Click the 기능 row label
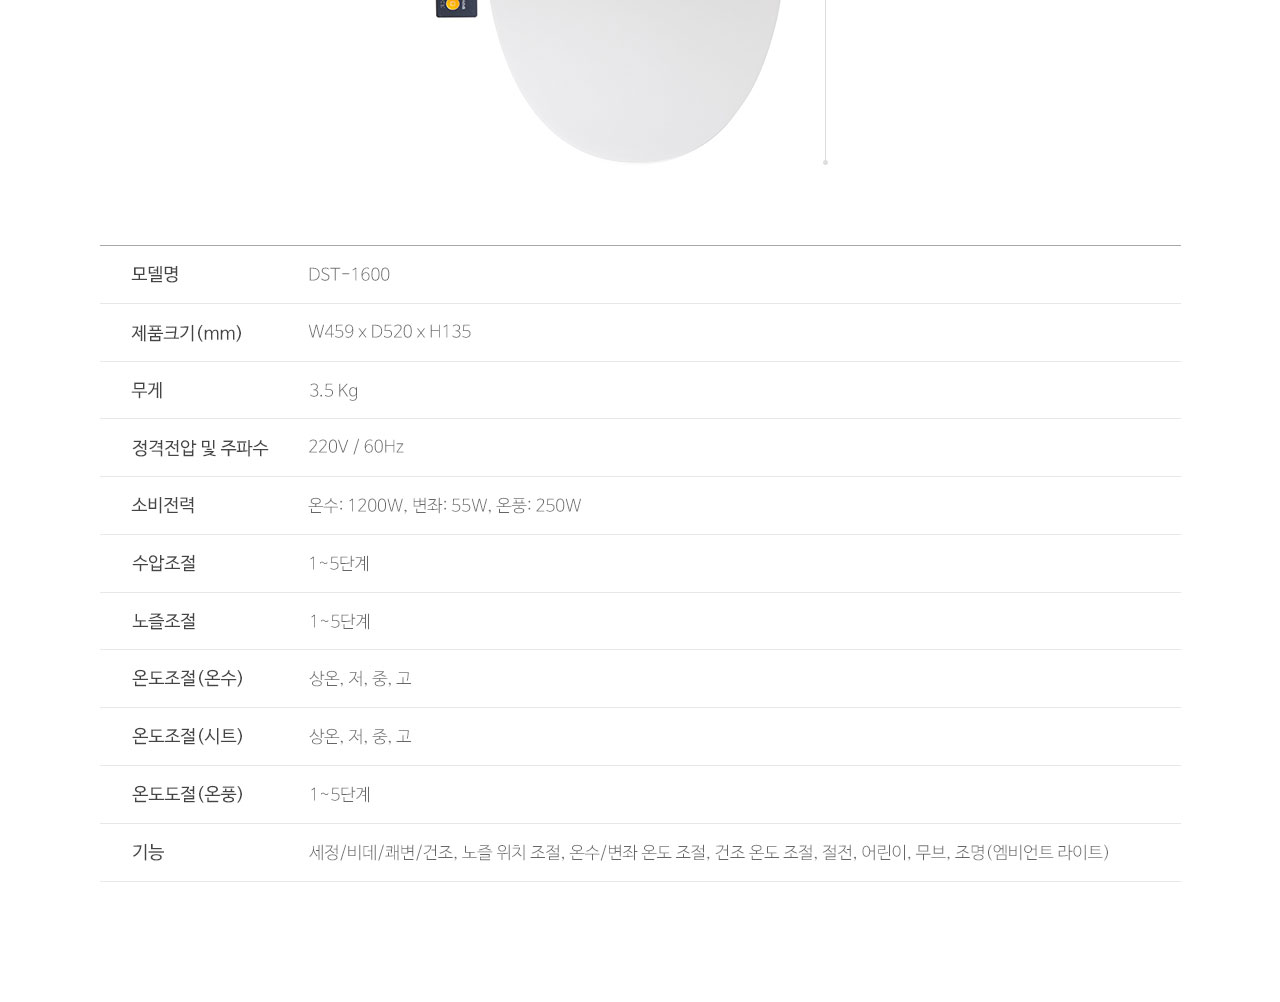 148,852
